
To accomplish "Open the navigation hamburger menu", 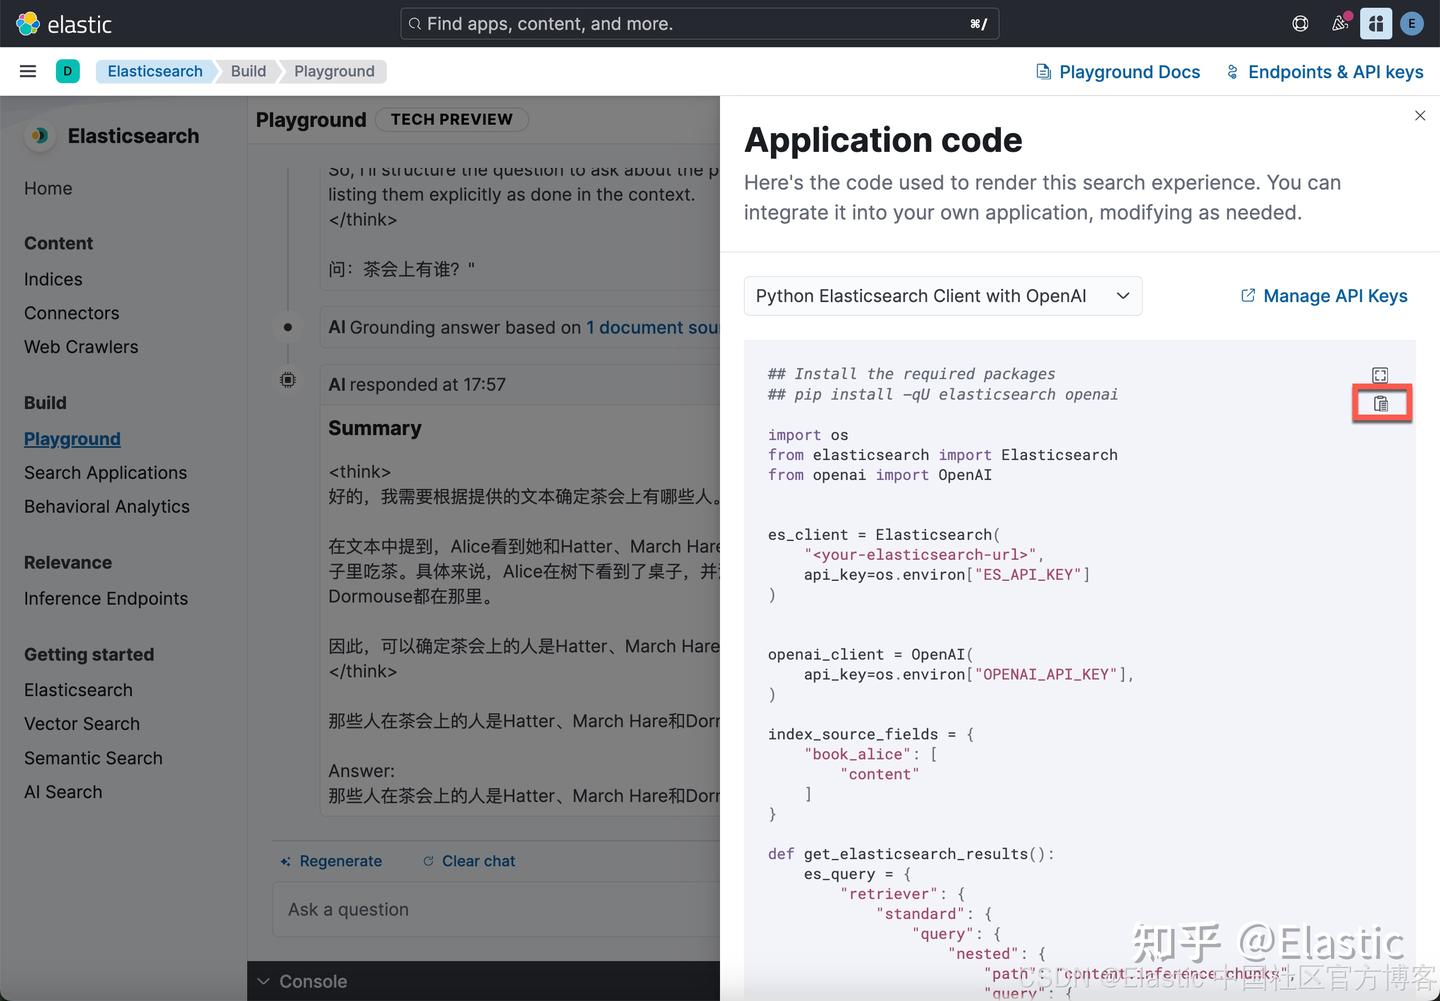I will click(27, 71).
